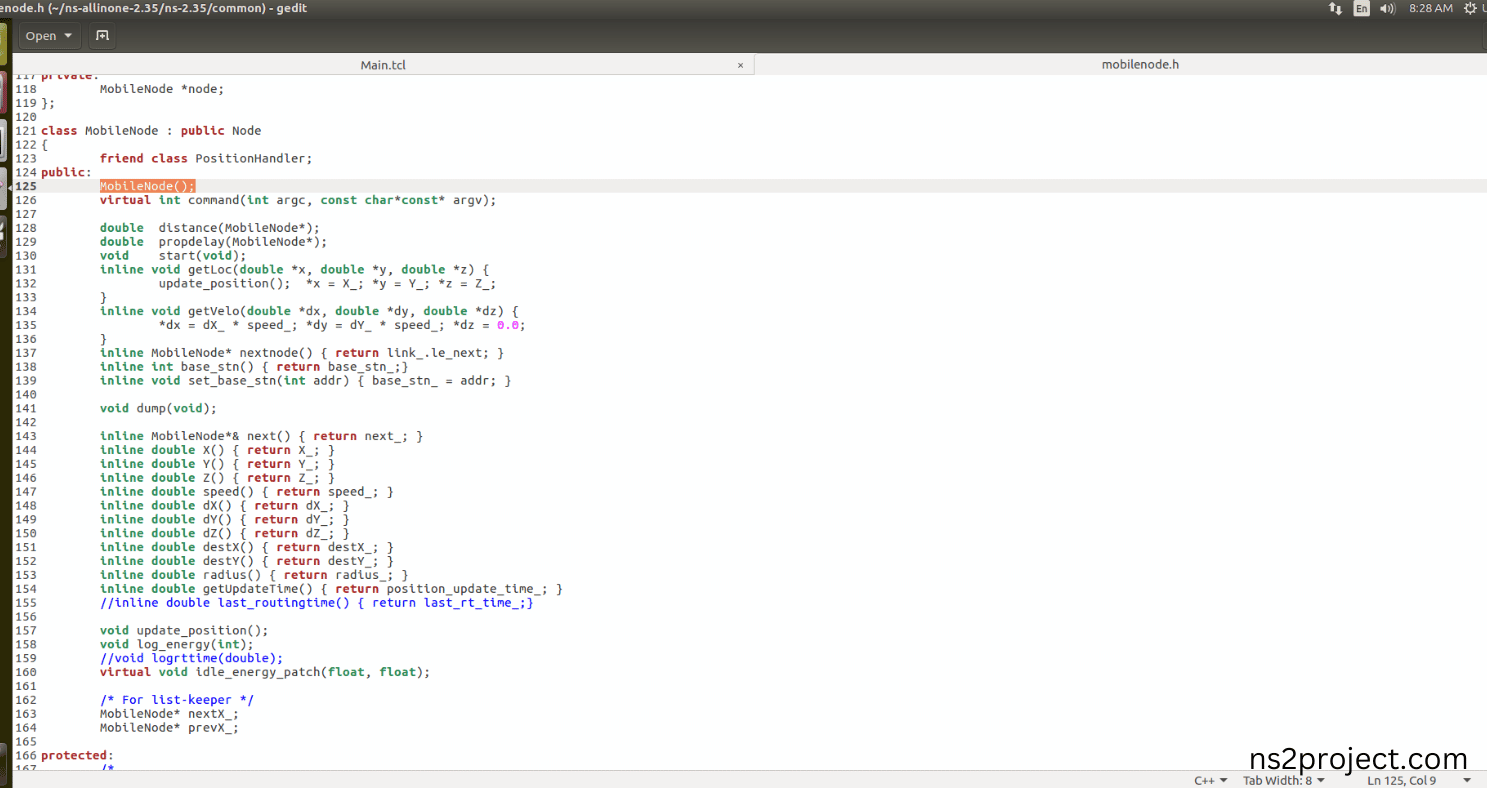Screen dimensions: 1487x788
Task: Click 'friend class PositionHandler;' on line 123
Action: (x=206, y=158)
